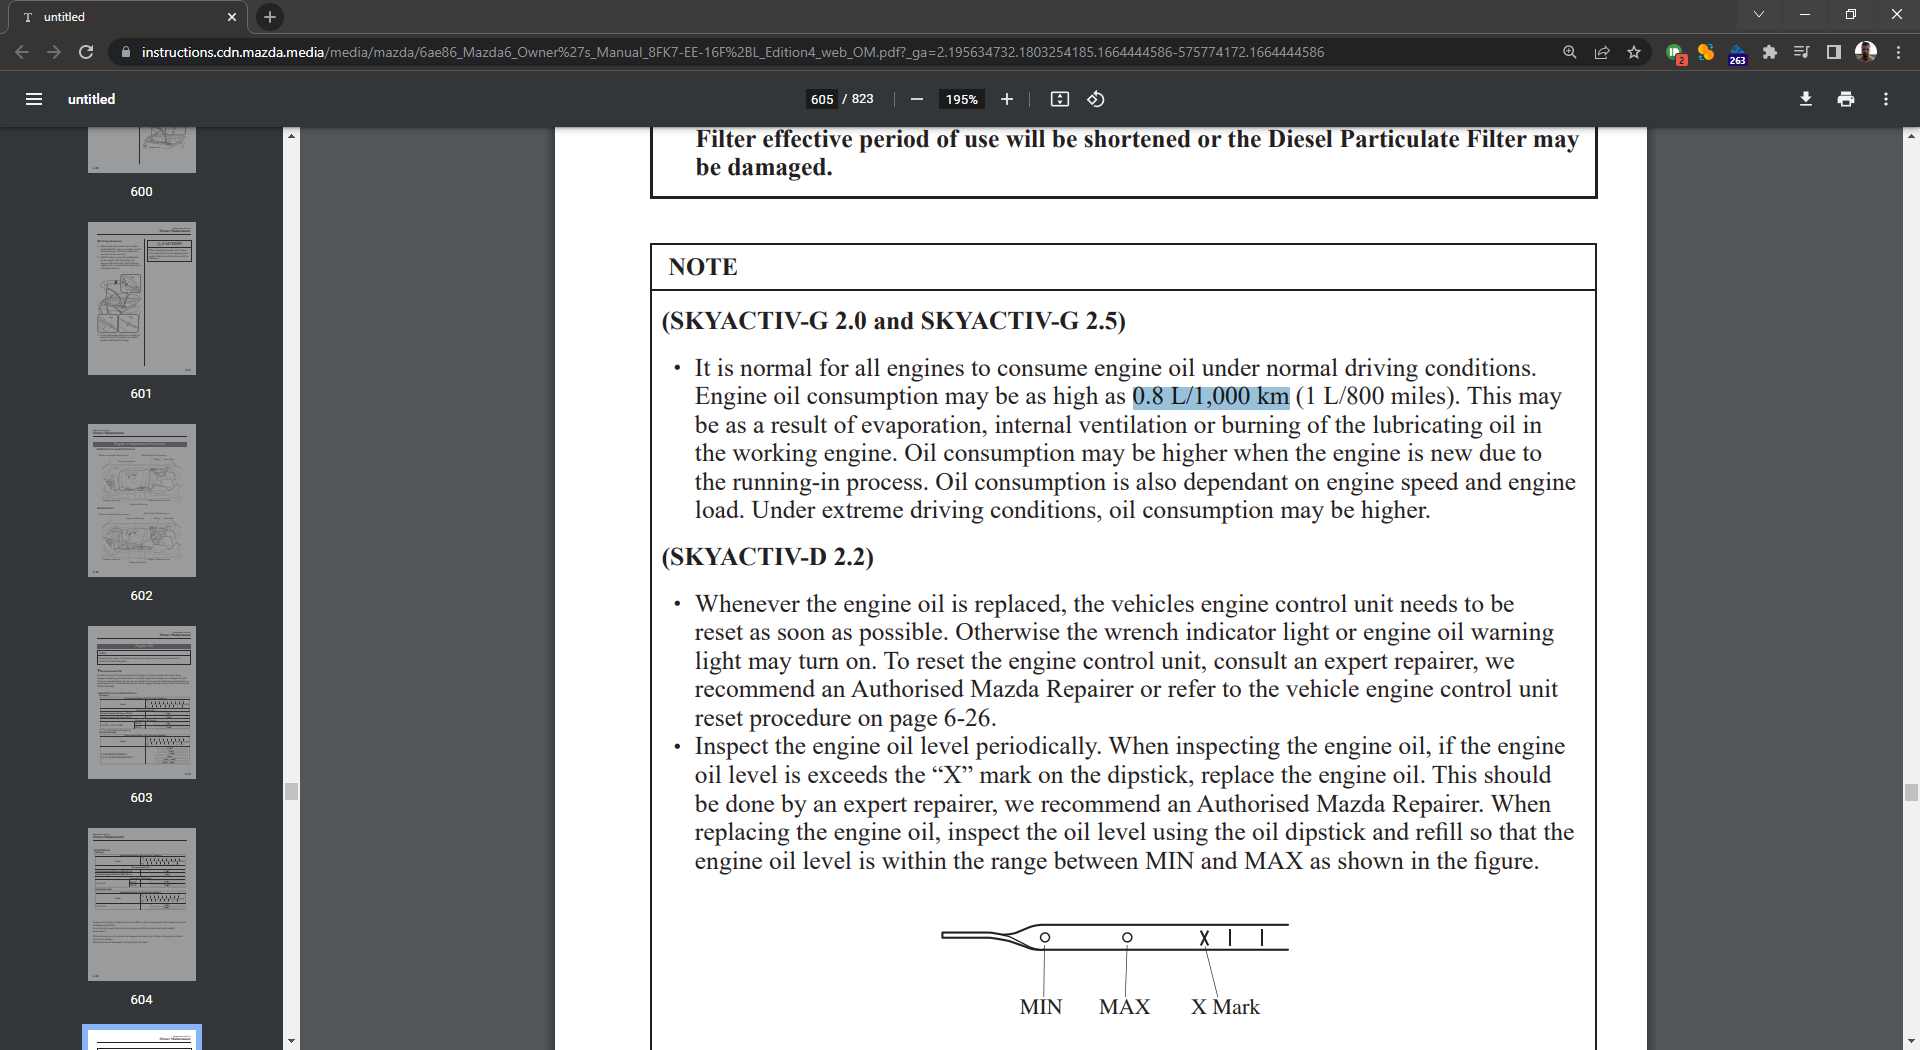The width and height of the screenshot is (1920, 1050).
Task: Share this page
Action: pyautogui.click(x=1602, y=52)
